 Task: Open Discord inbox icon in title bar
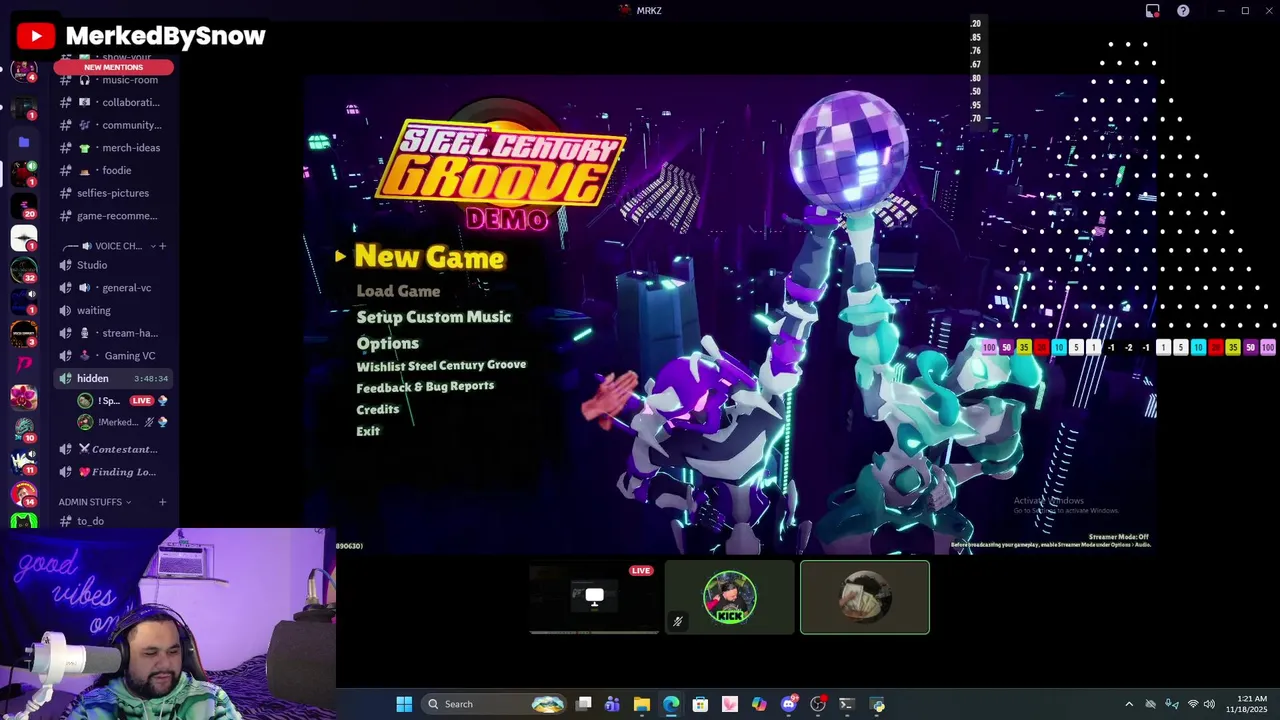tap(1152, 11)
